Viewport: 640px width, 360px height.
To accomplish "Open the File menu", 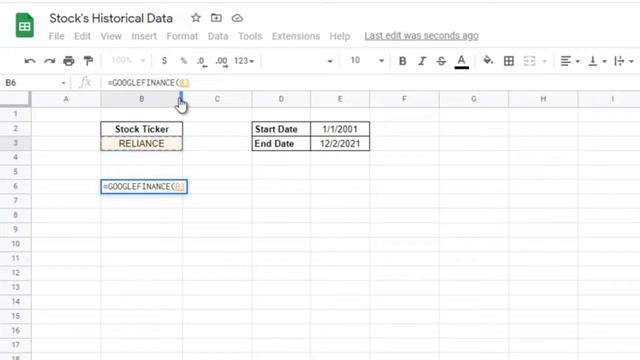I will 56,36.
